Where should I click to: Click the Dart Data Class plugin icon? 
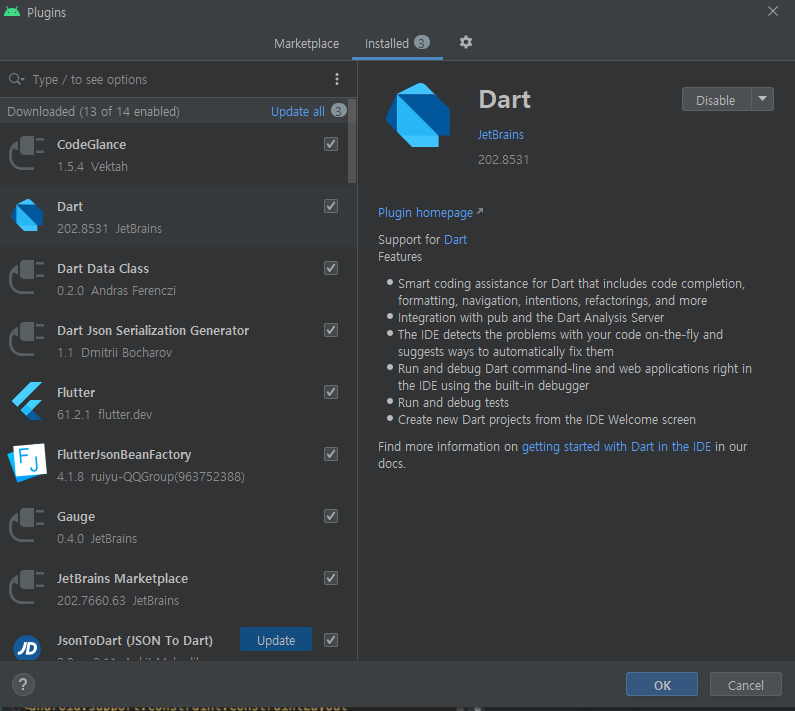pyautogui.click(x=27, y=277)
